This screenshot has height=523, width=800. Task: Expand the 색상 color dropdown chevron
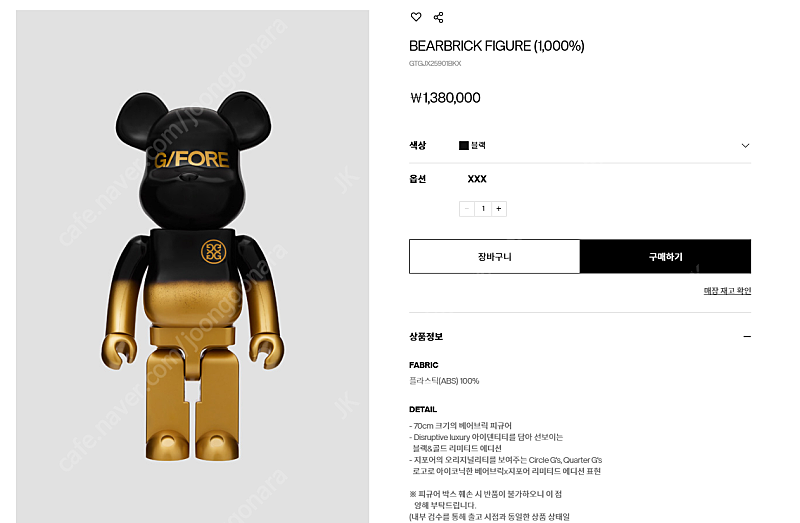coord(745,146)
